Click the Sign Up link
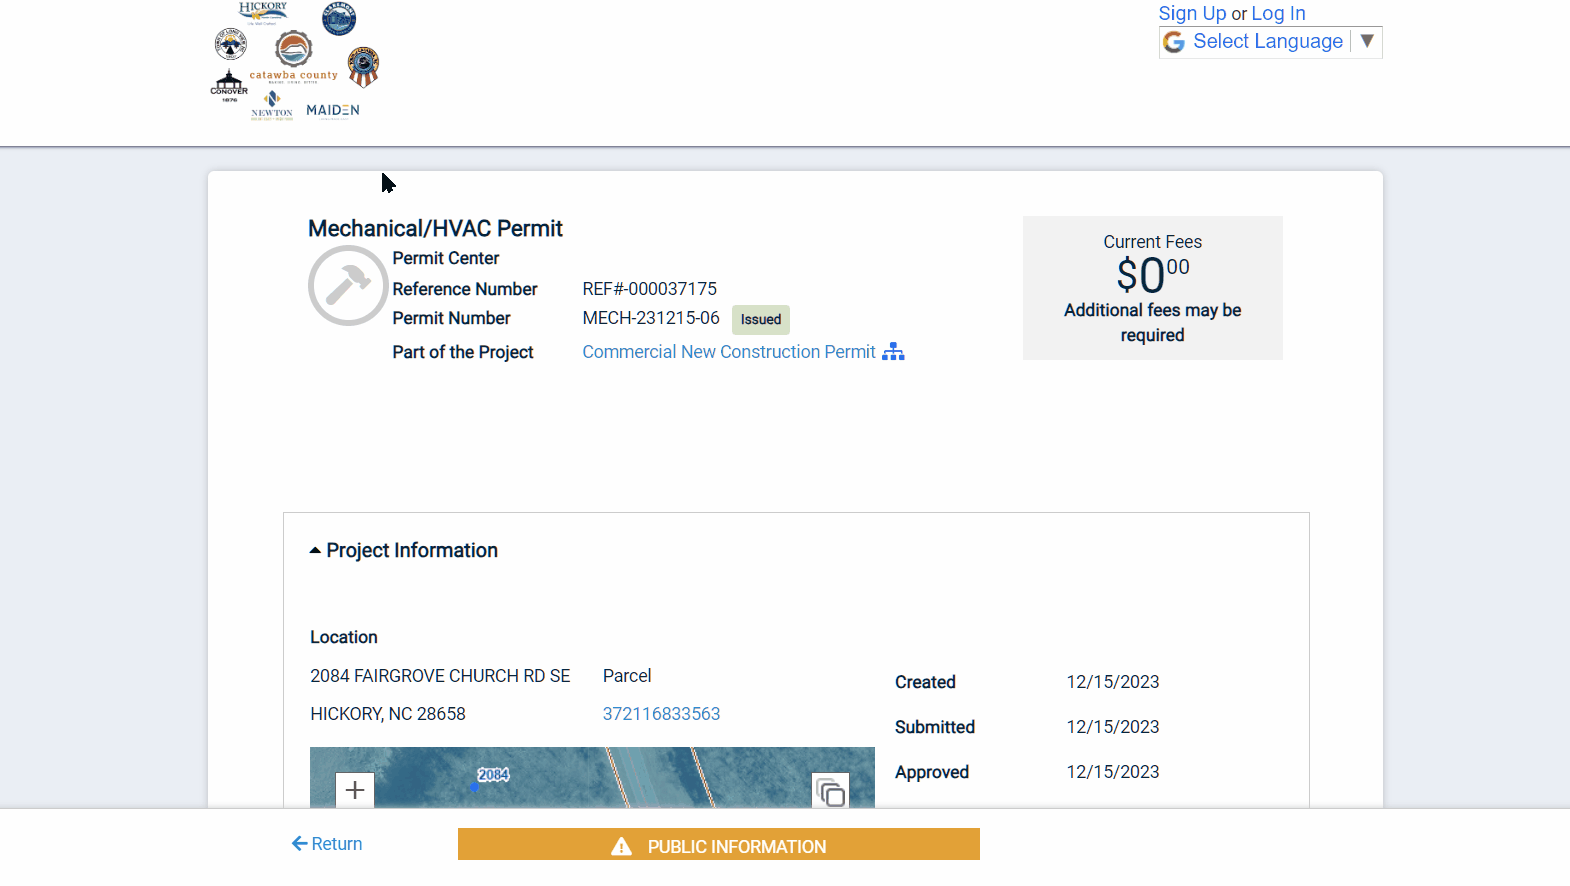The height and width of the screenshot is (886, 1570). 1192,13
